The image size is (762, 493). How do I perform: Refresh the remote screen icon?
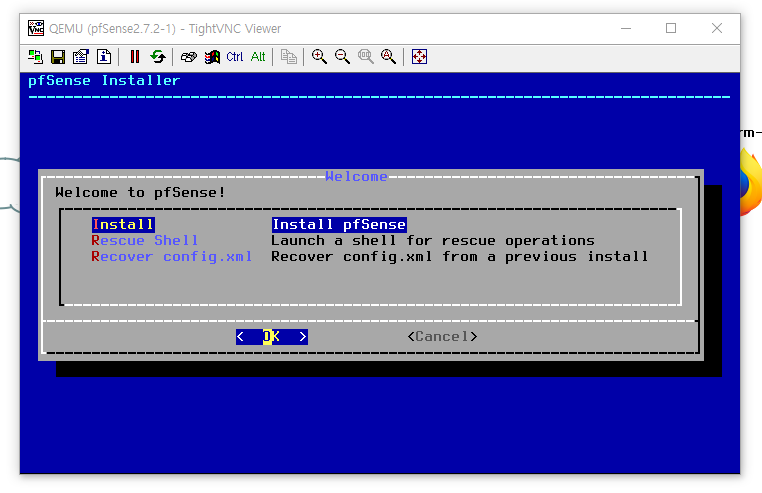(158, 57)
